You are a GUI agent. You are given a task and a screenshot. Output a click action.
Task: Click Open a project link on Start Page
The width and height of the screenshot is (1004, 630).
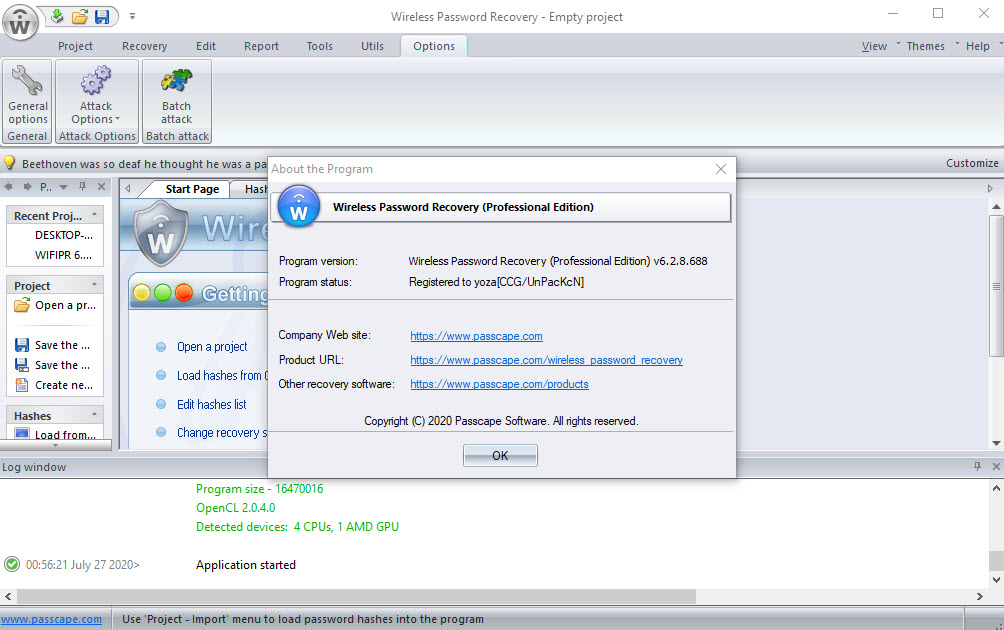212,346
